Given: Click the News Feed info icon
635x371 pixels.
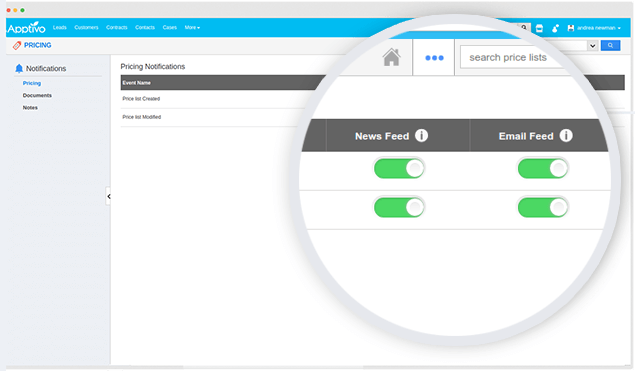Looking at the screenshot, I should point(421,135).
